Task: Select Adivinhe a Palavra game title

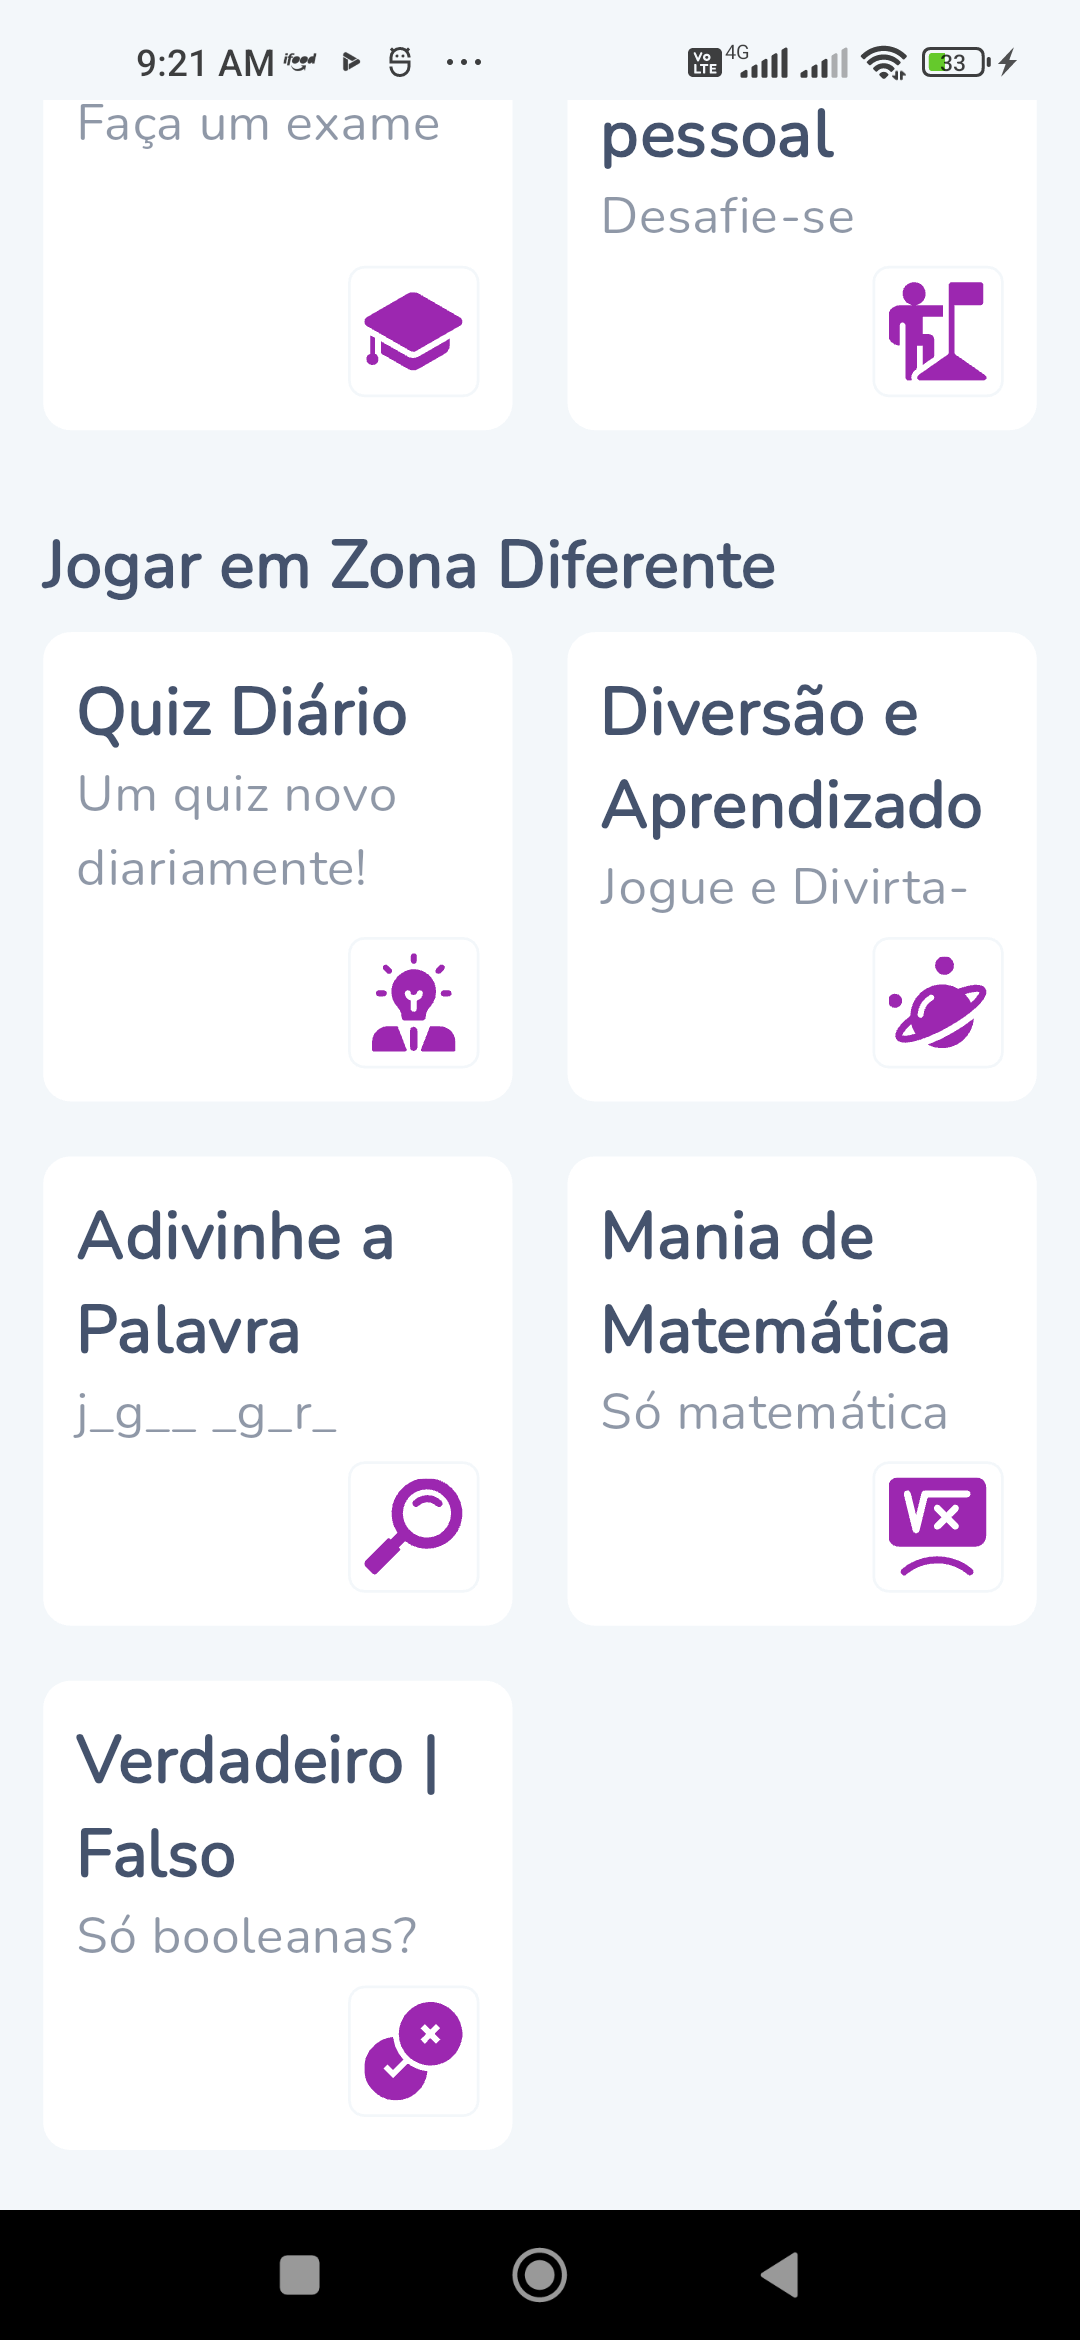Action: click(x=236, y=1283)
